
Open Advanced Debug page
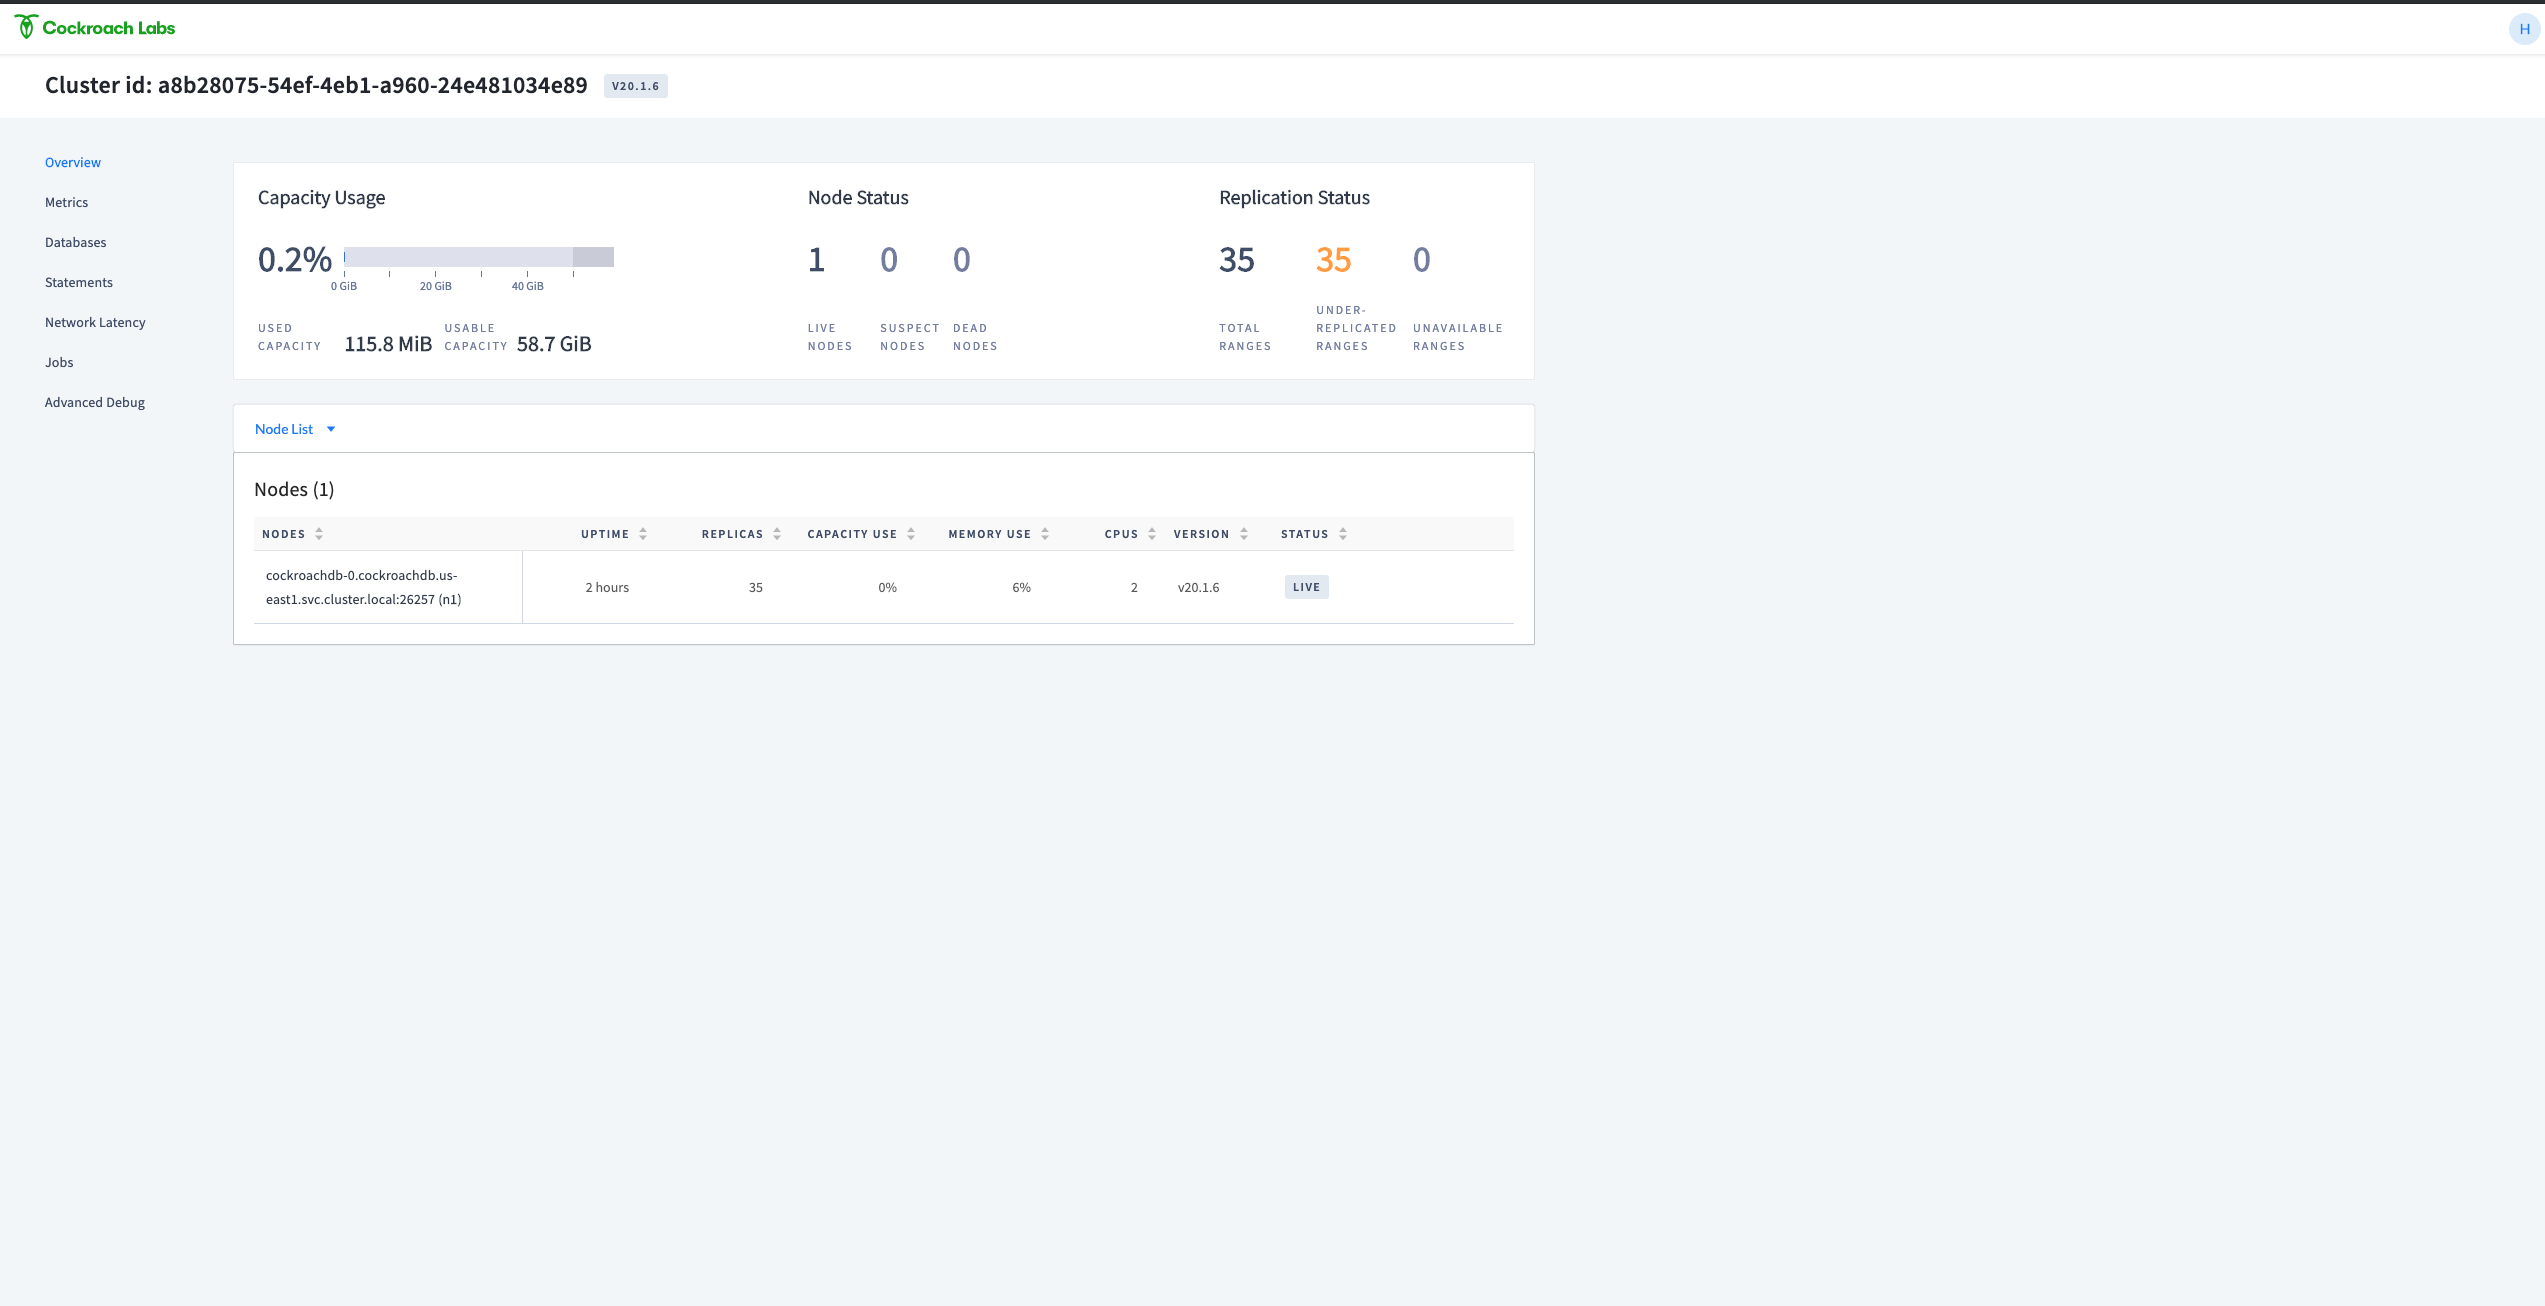coord(95,402)
